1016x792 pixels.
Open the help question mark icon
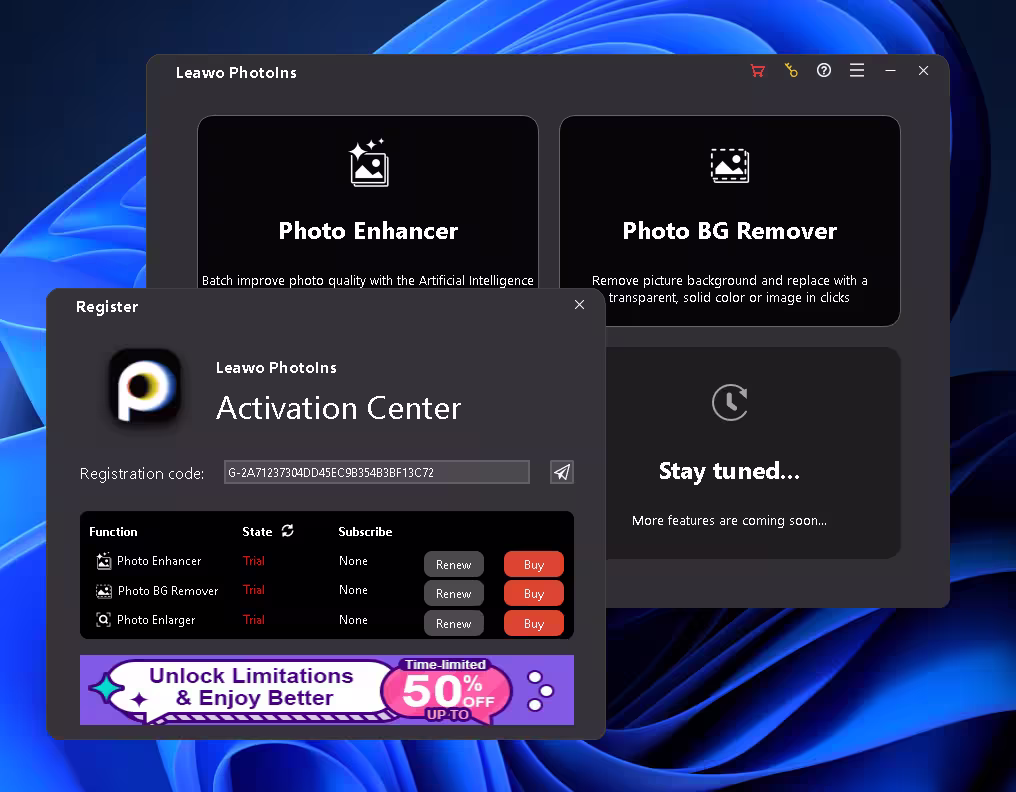click(824, 71)
